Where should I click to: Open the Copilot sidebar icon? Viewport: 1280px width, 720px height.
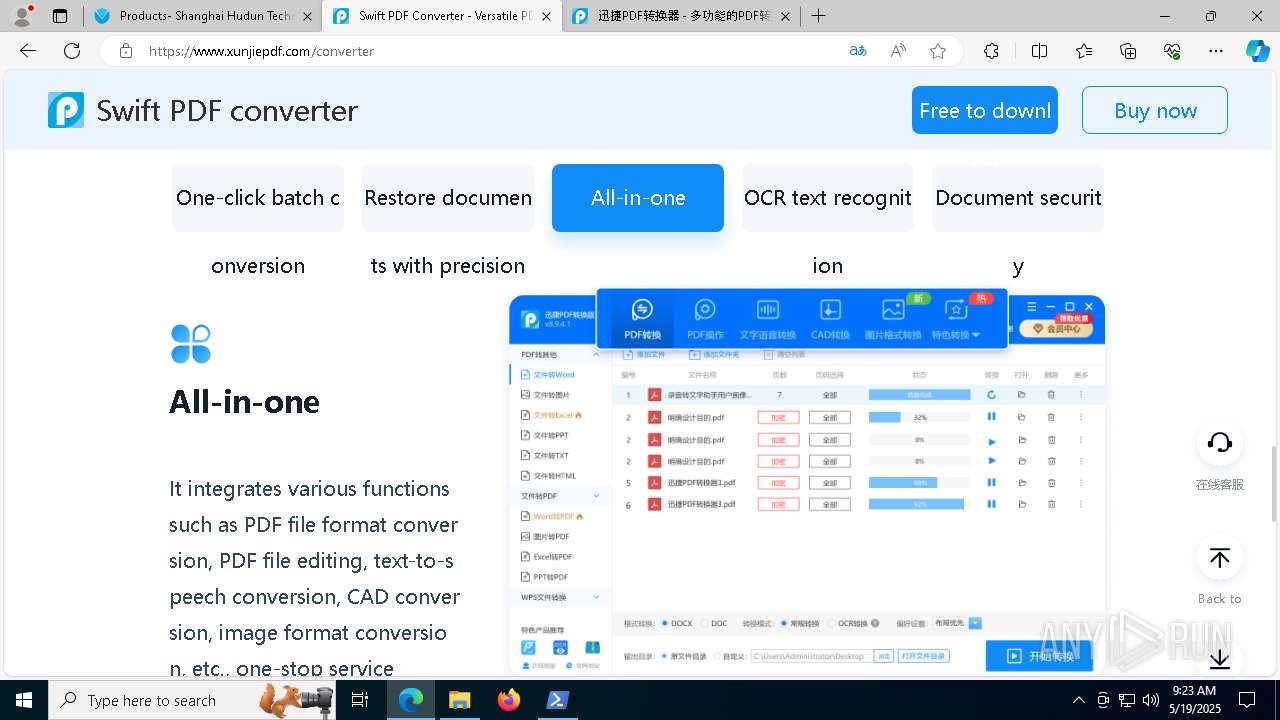[x=1257, y=51]
